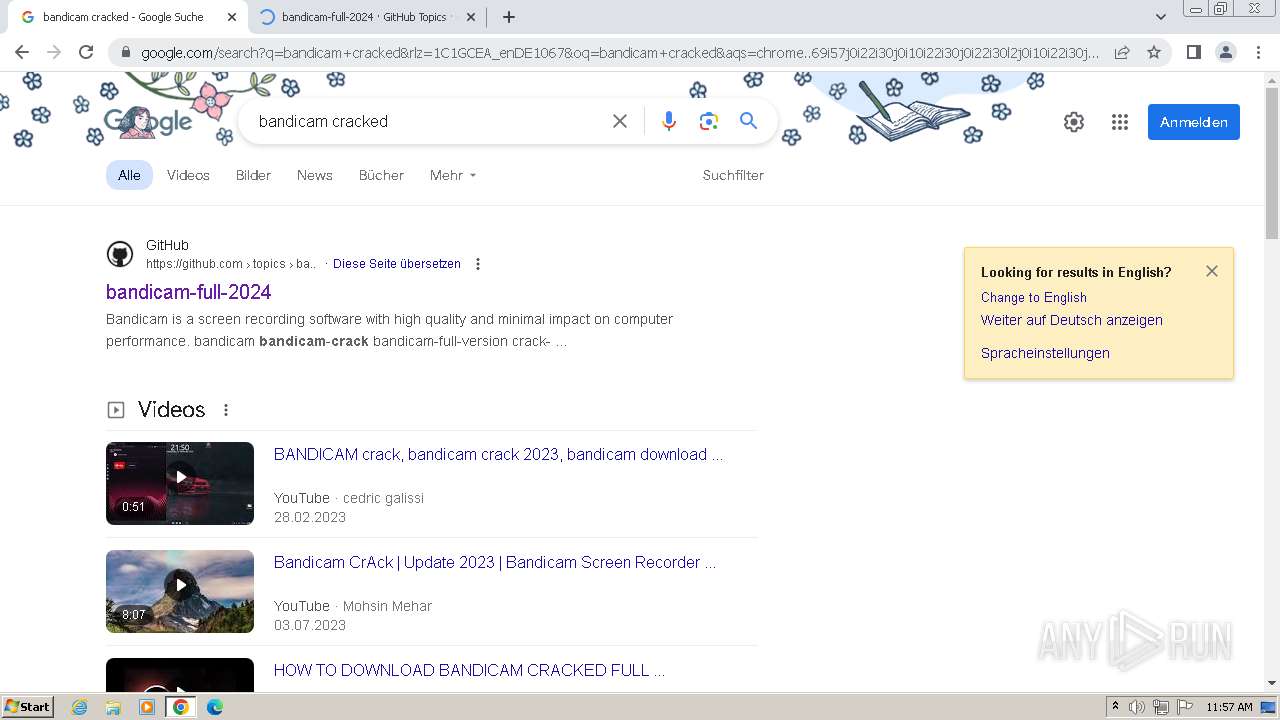This screenshot has width=1280, height=720.
Task: Open media player from taskbar
Action: pyautogui.click(x=147, y=707)
